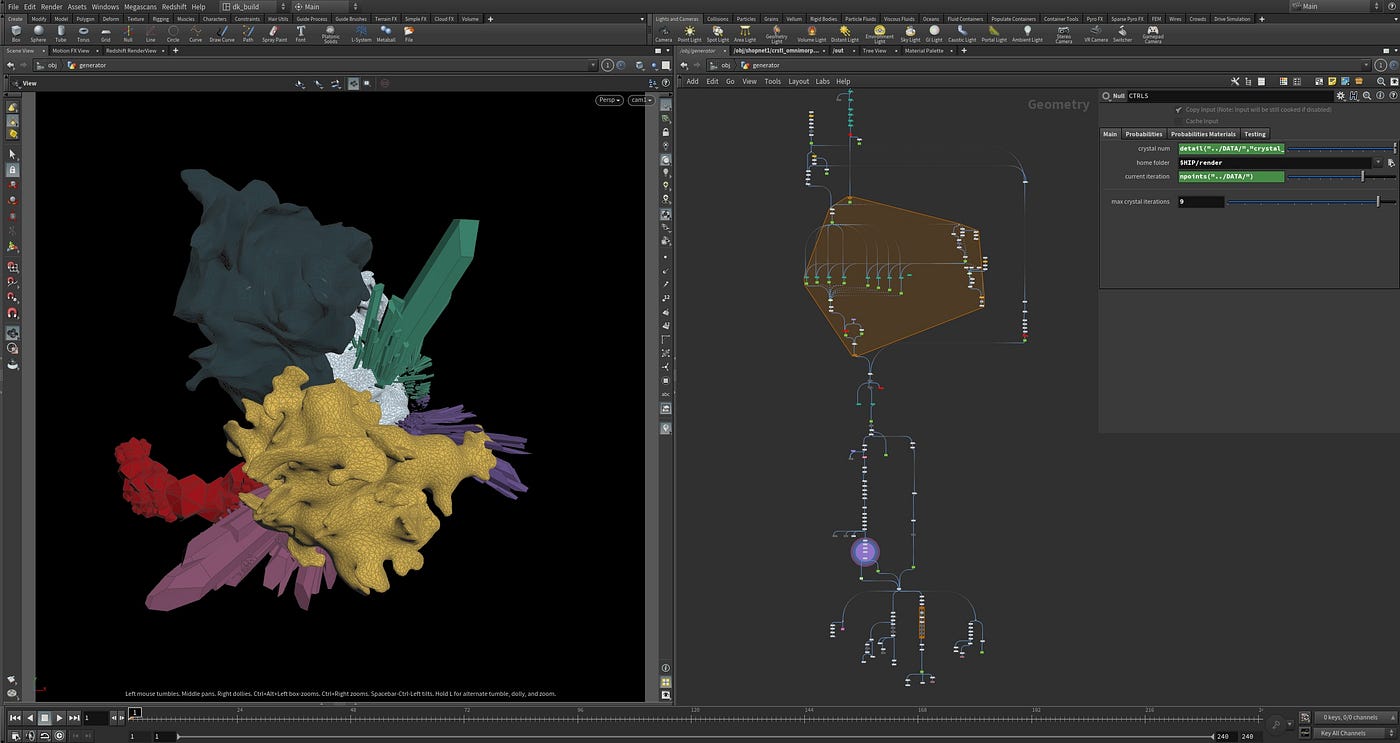Adjust the crystal num slider

tap(1340, 148)
